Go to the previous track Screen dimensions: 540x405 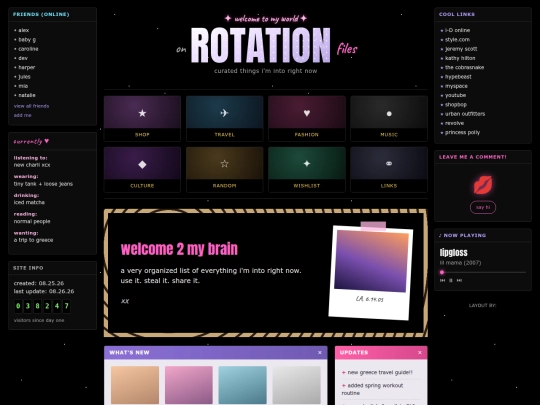point(443,280)
